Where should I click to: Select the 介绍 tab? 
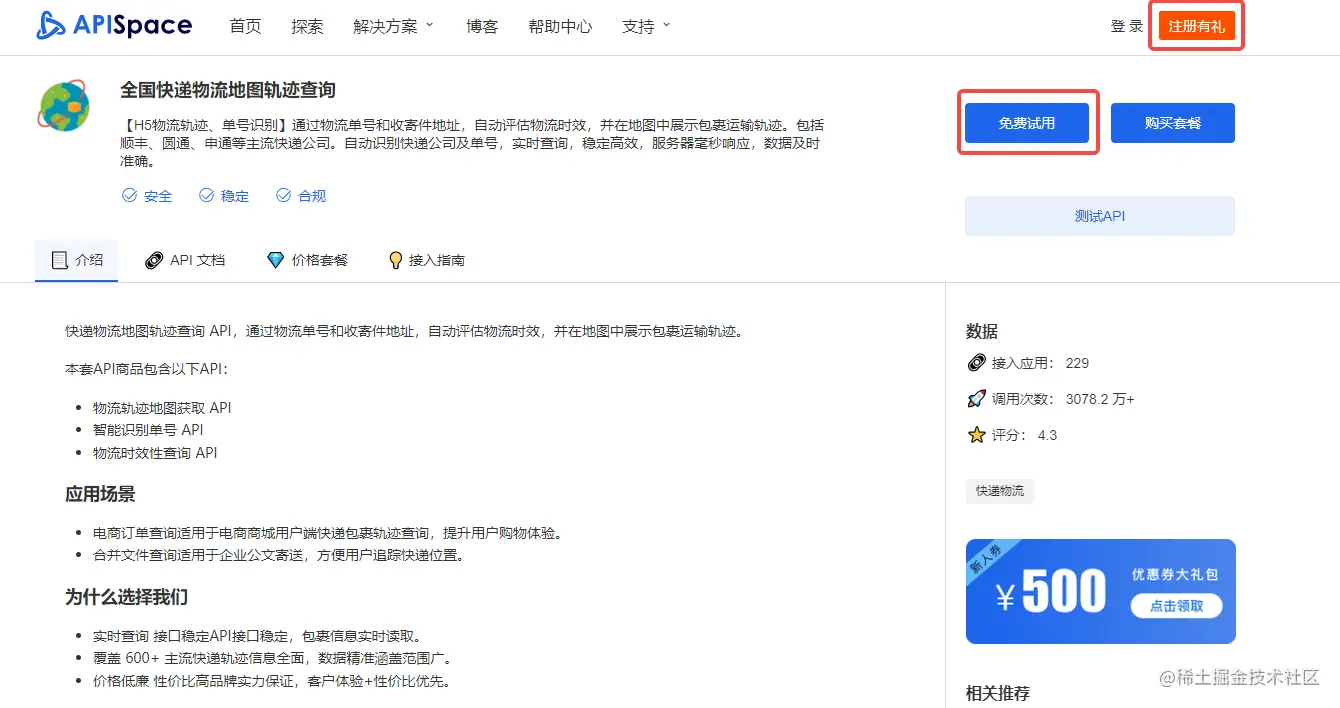(x=77, y=260)
